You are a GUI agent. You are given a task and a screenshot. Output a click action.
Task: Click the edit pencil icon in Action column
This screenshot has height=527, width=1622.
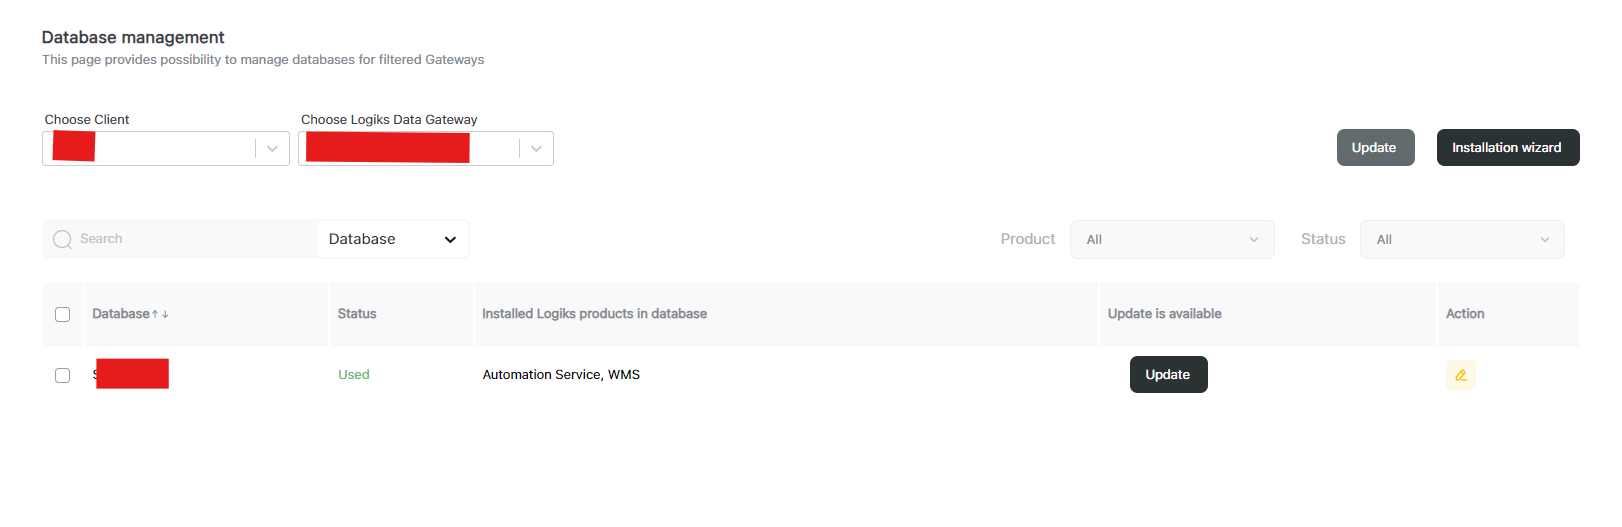[1460, 375]
